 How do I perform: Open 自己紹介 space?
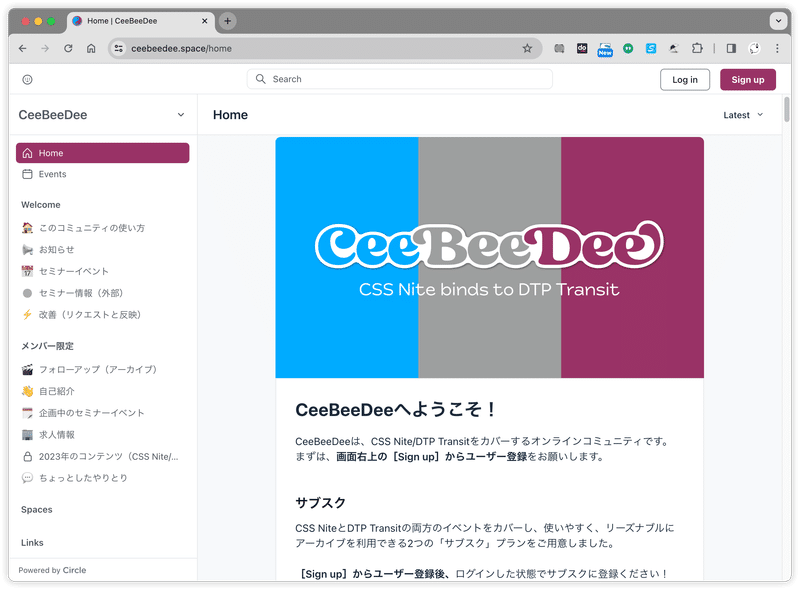click(103, 391)
